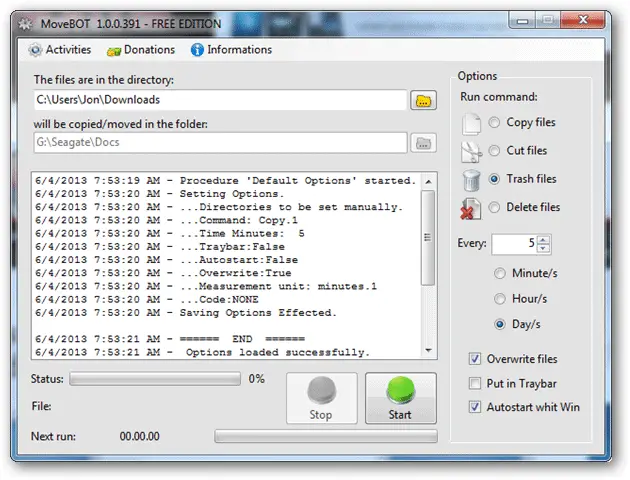Click the log line Options loaded successfully
Screen dimensions: 630x480
click(202, 352)
